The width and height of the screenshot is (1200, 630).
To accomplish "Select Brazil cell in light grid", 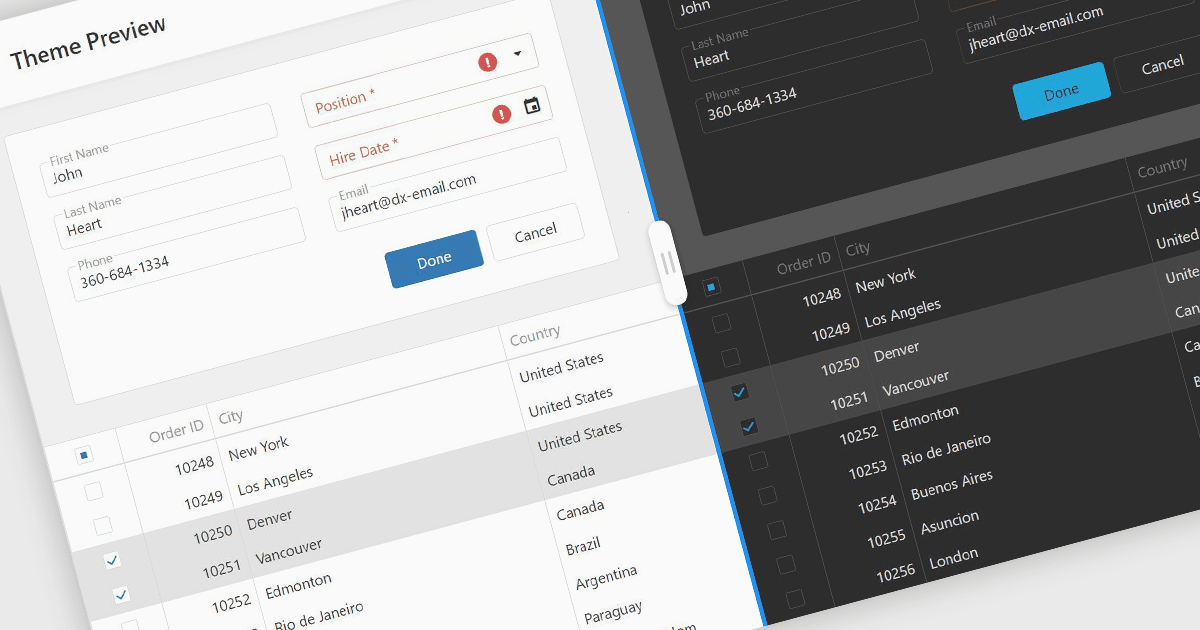I will pyautogui.click(x=583, y=547).
